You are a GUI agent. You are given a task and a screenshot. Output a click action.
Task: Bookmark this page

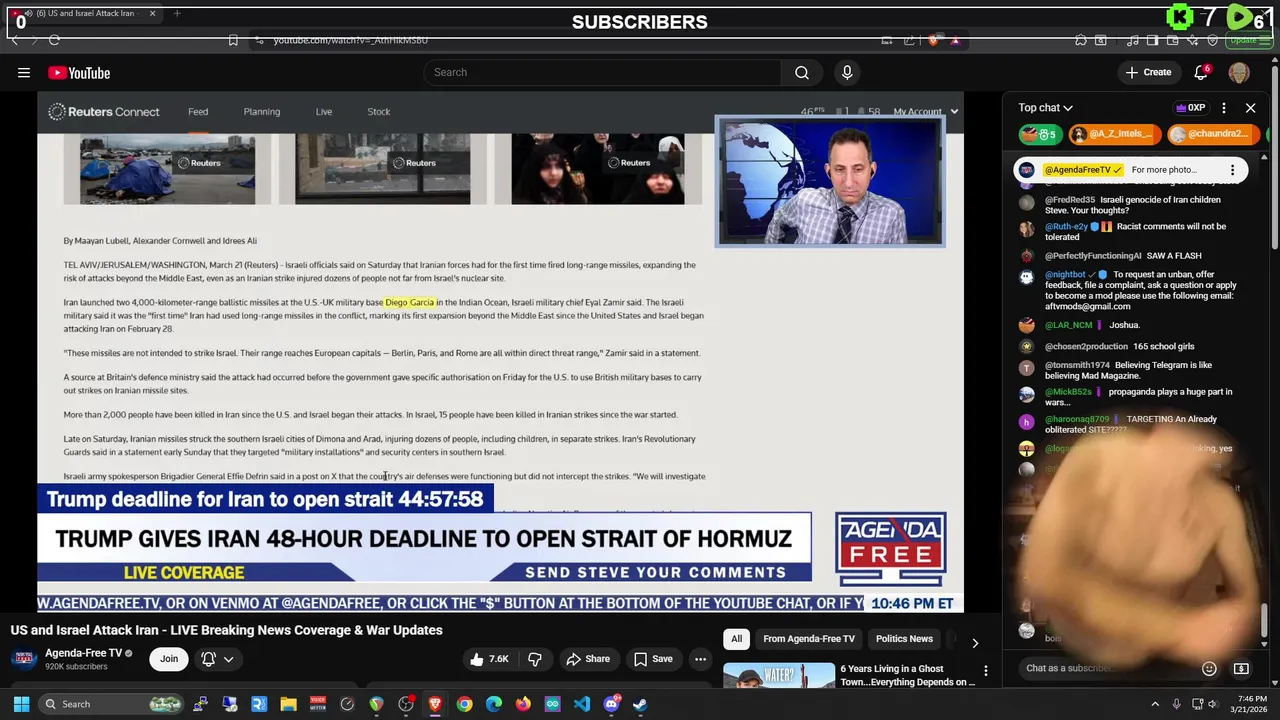tap(233, 40)
